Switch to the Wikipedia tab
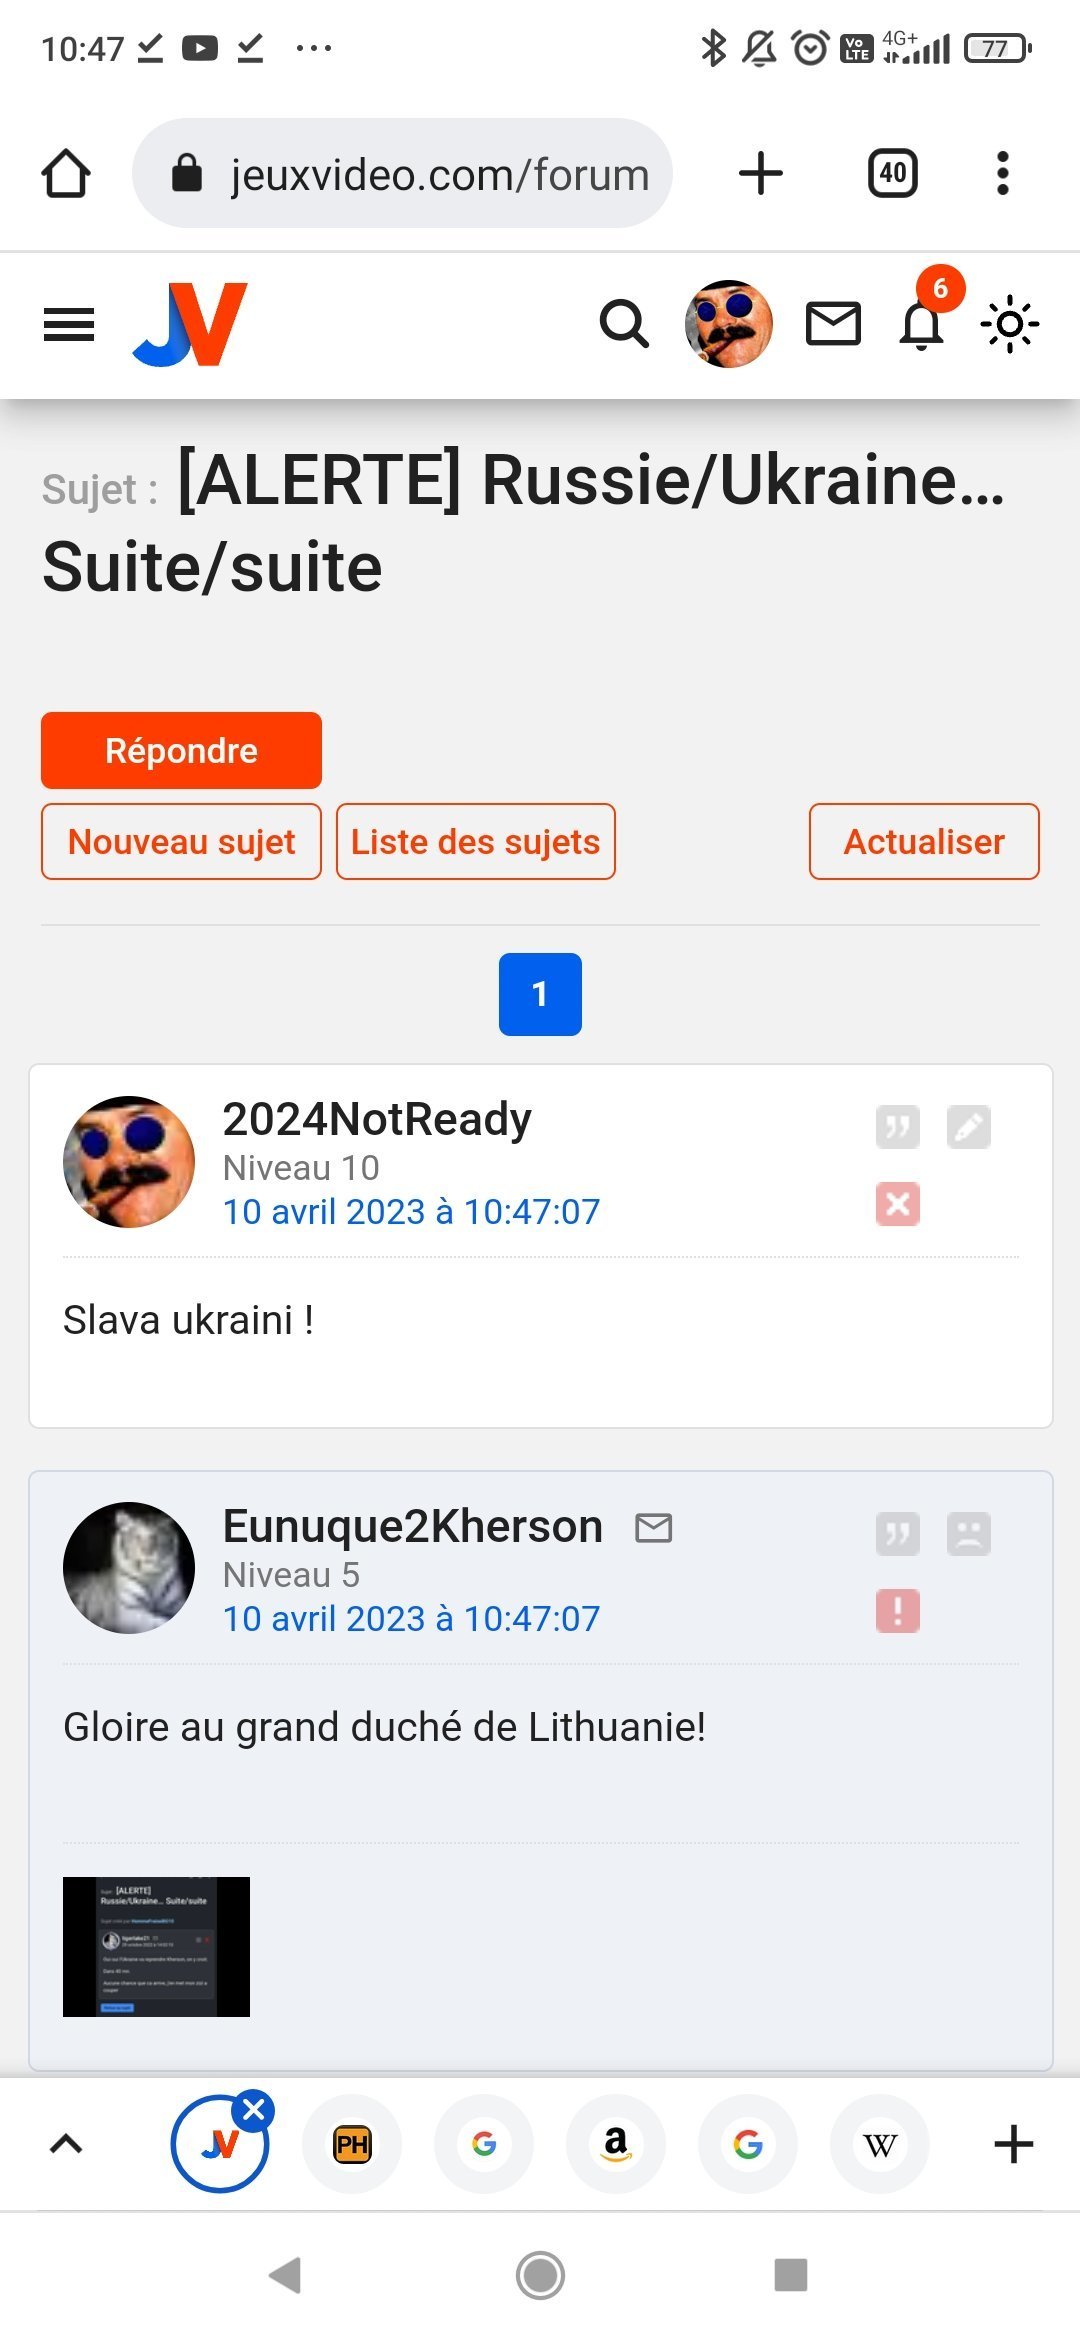 point(880,2144)
